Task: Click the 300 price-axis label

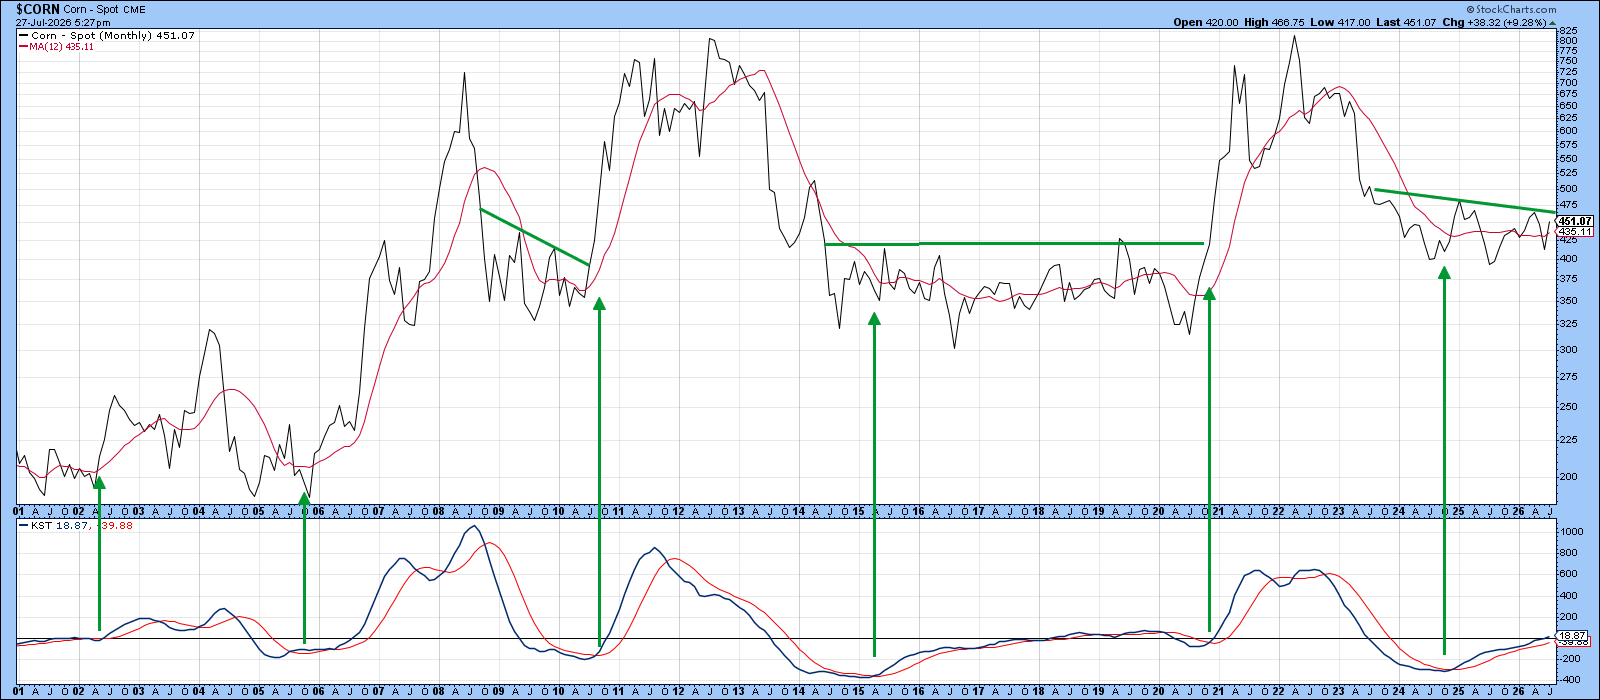Action: coord(1569,349)
